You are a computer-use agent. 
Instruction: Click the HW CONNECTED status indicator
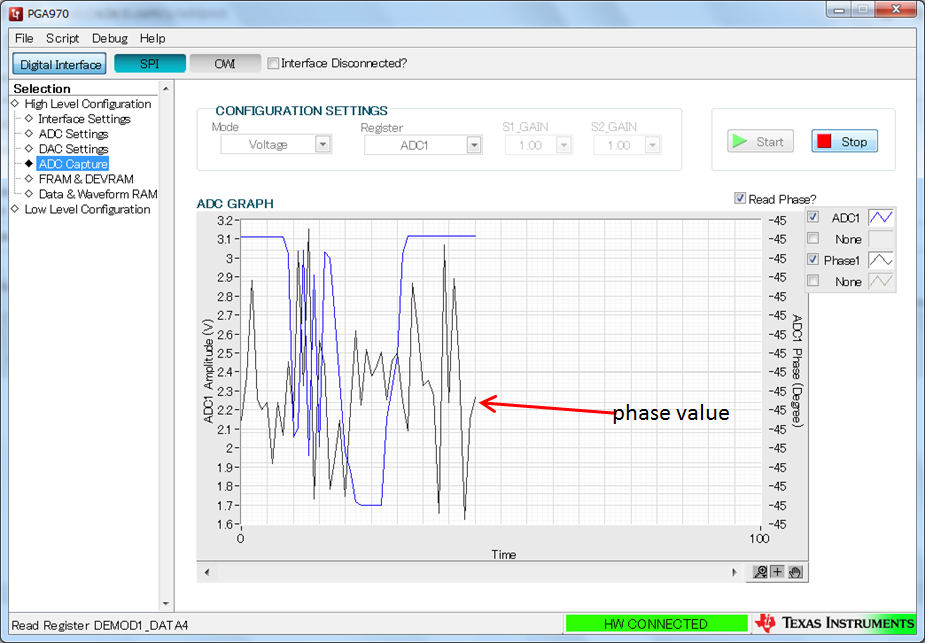(x=656, y=623)
